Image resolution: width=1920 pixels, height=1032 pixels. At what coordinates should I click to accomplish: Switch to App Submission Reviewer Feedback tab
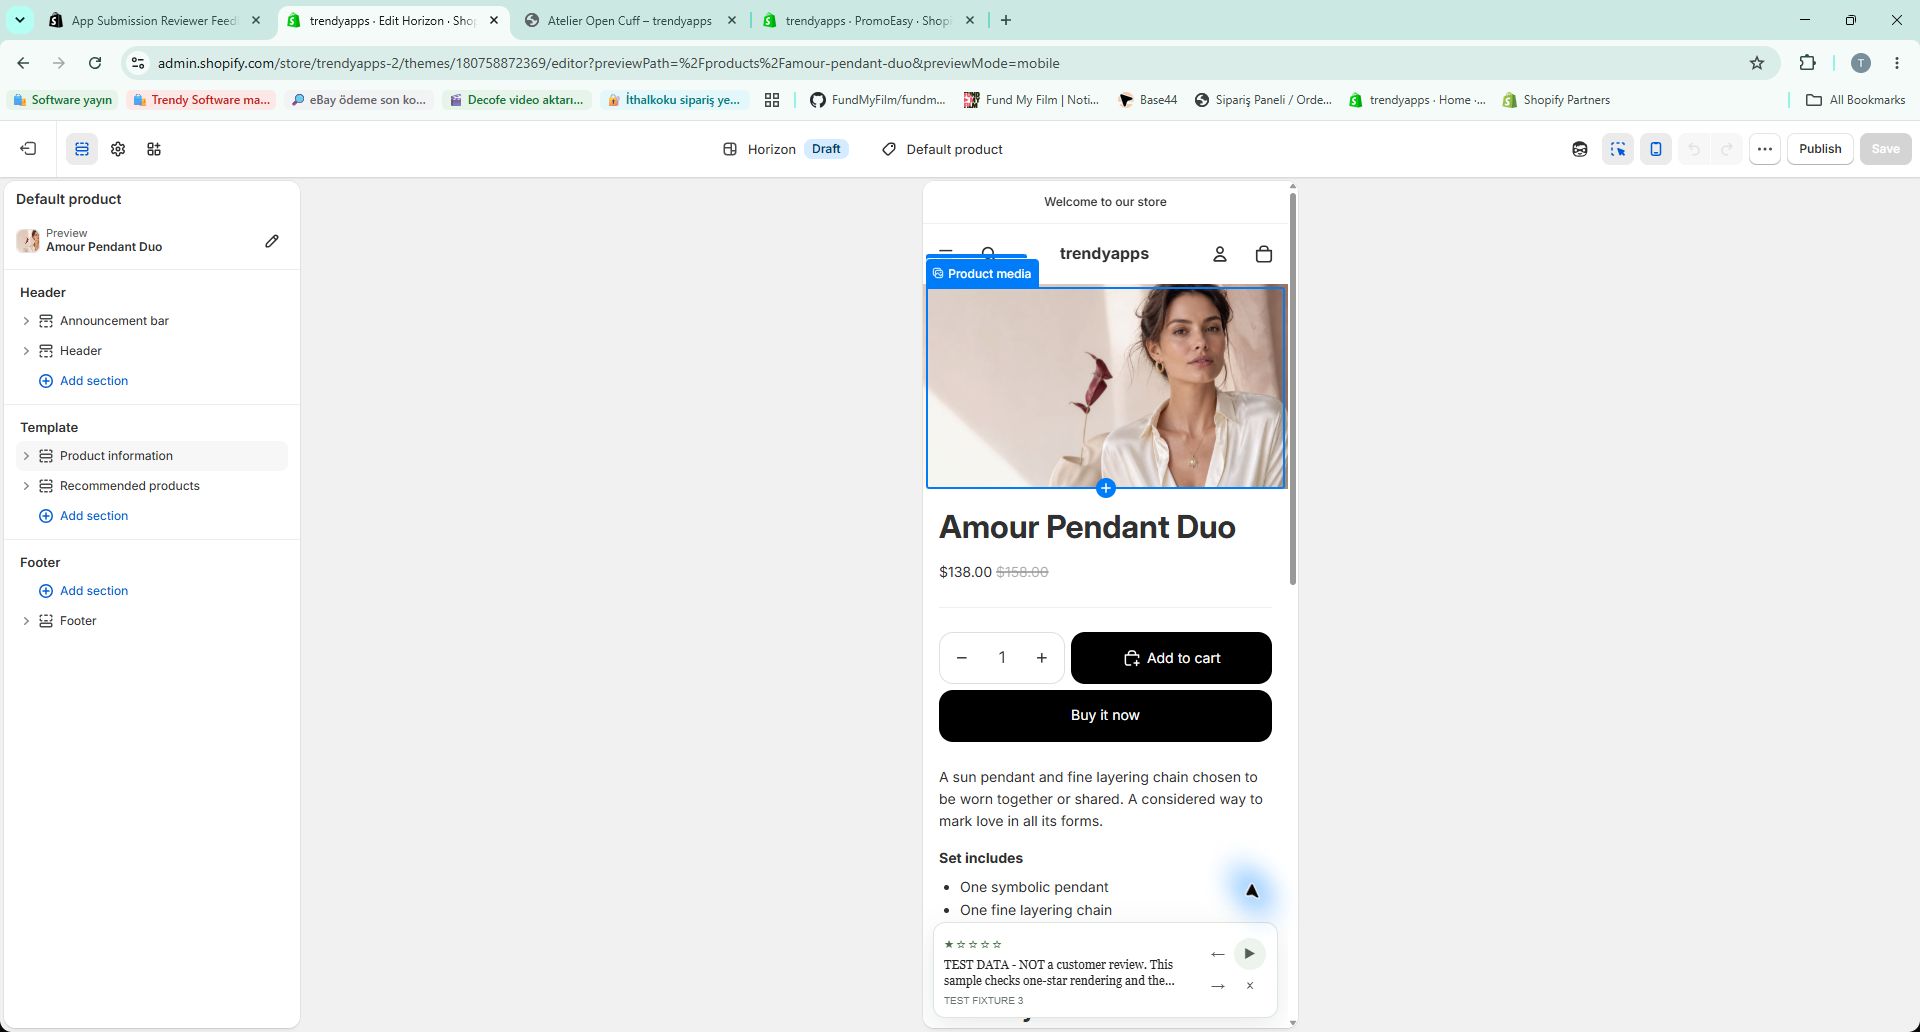[155, 20]
